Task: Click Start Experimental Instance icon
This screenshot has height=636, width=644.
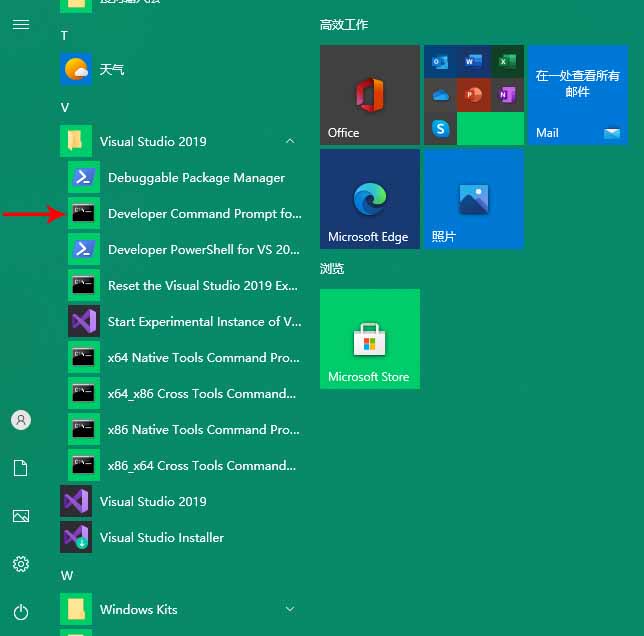Action: tap(84, 321)
